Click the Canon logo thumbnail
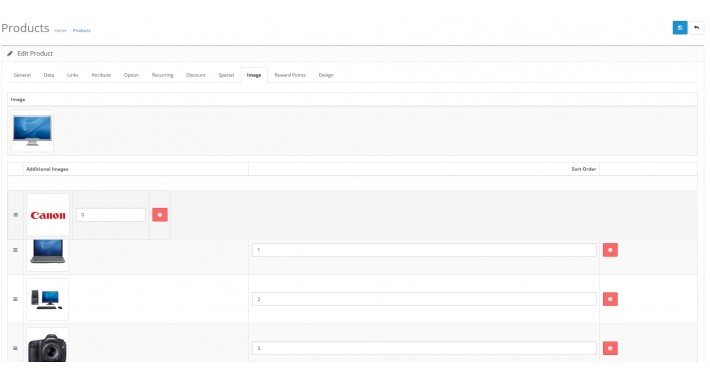The image size is (710, 380). coord(48,215)
